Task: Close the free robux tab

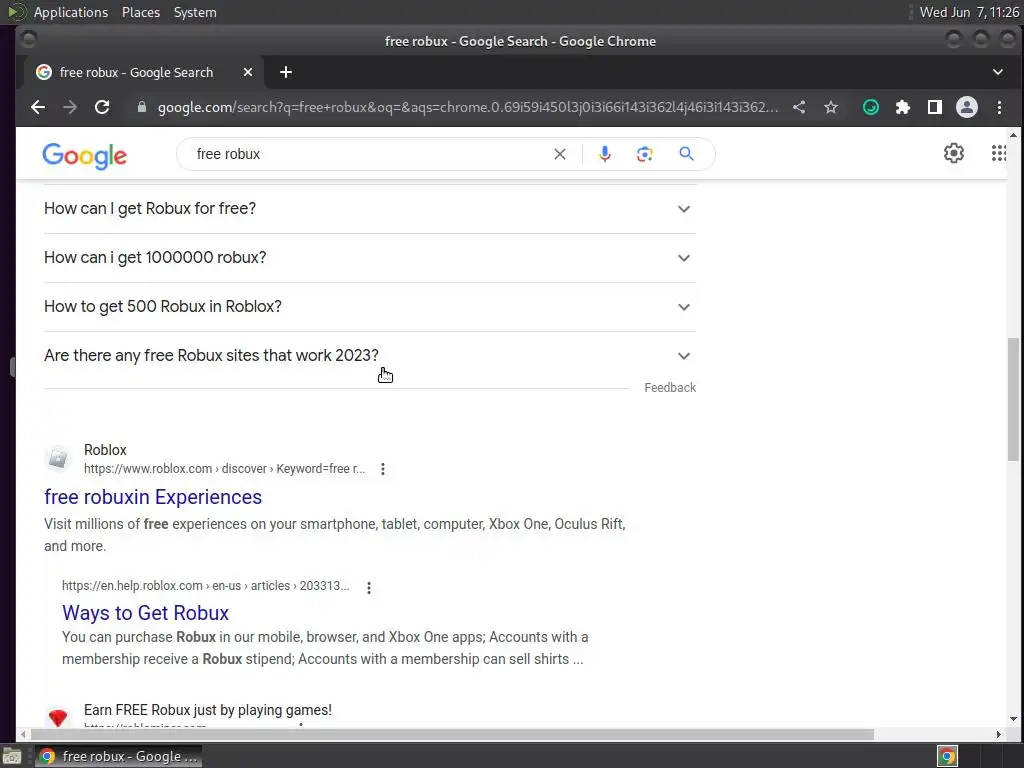Action: (x=248, y=72)
